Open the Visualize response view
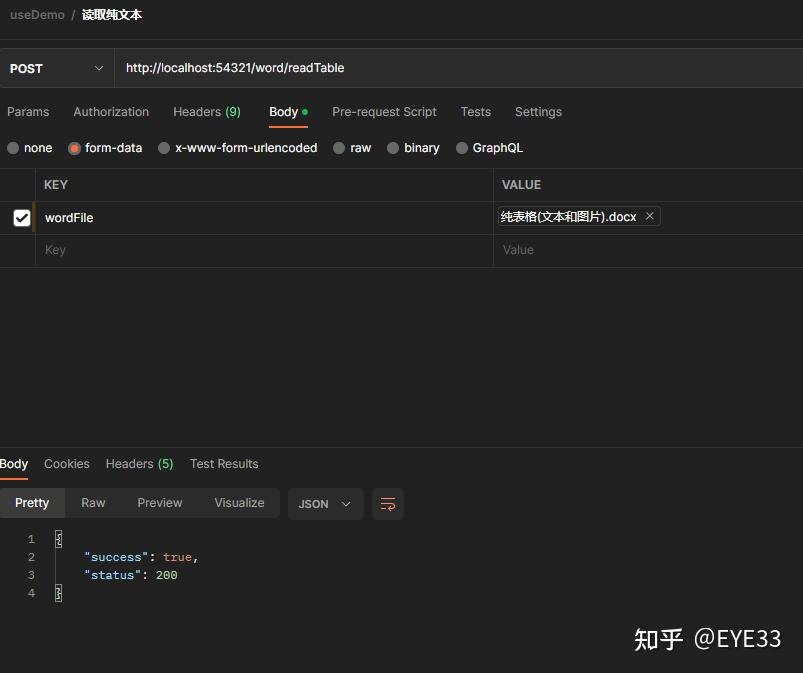 coord(239,502)
